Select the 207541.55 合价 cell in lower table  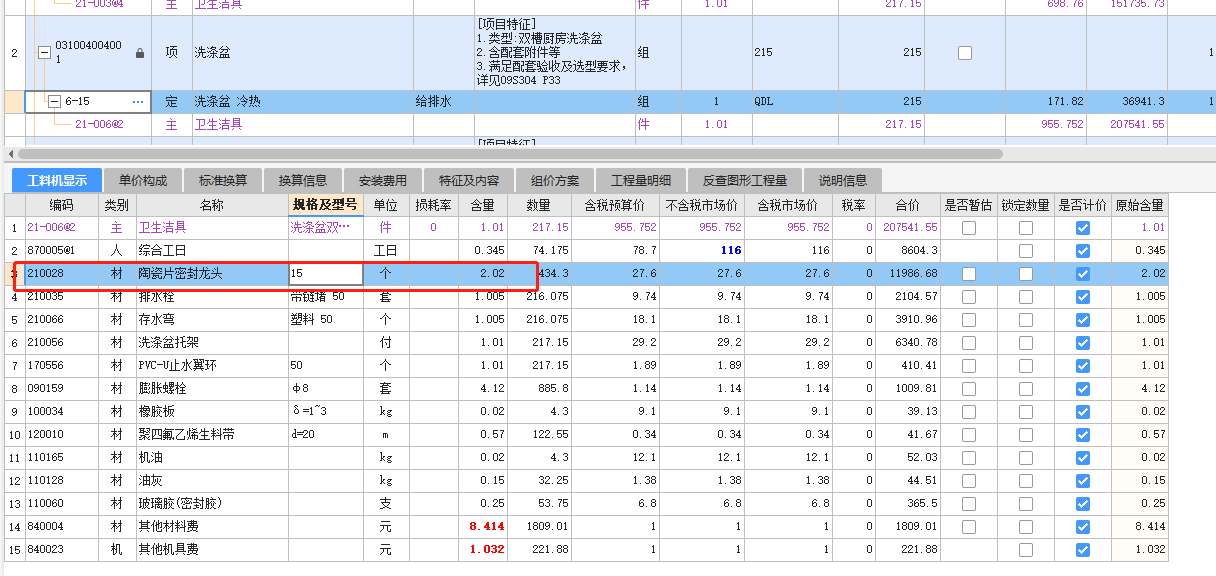click(910, 228)
